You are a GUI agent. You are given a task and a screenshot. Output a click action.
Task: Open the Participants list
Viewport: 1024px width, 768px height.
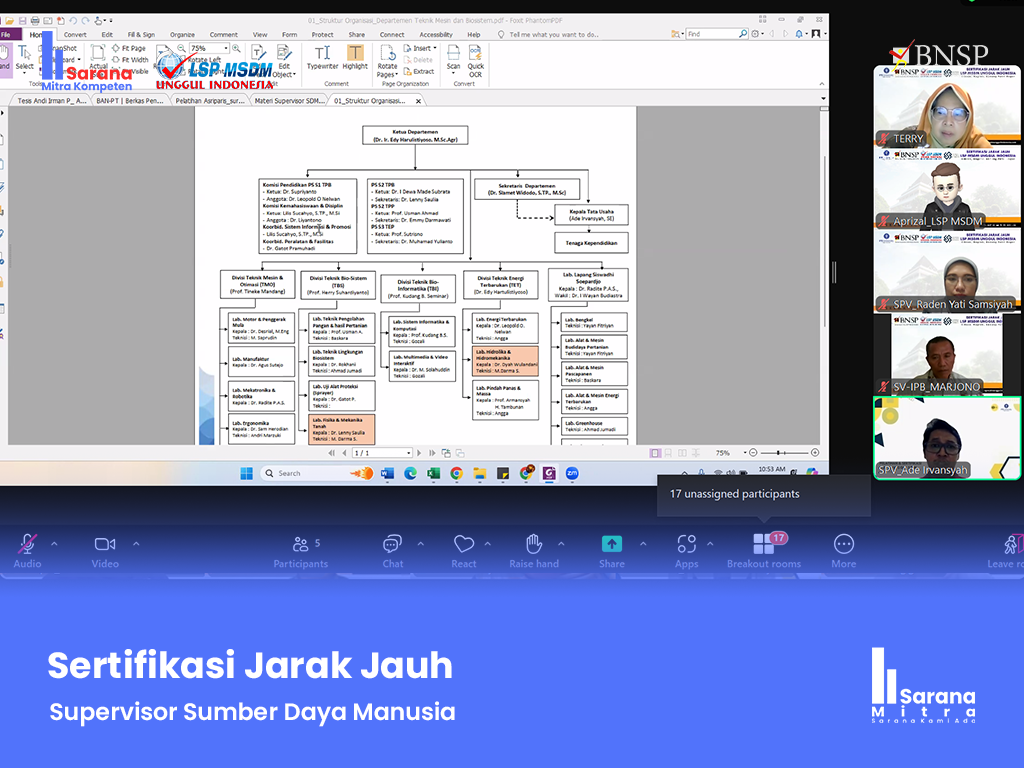pos(300,550)
